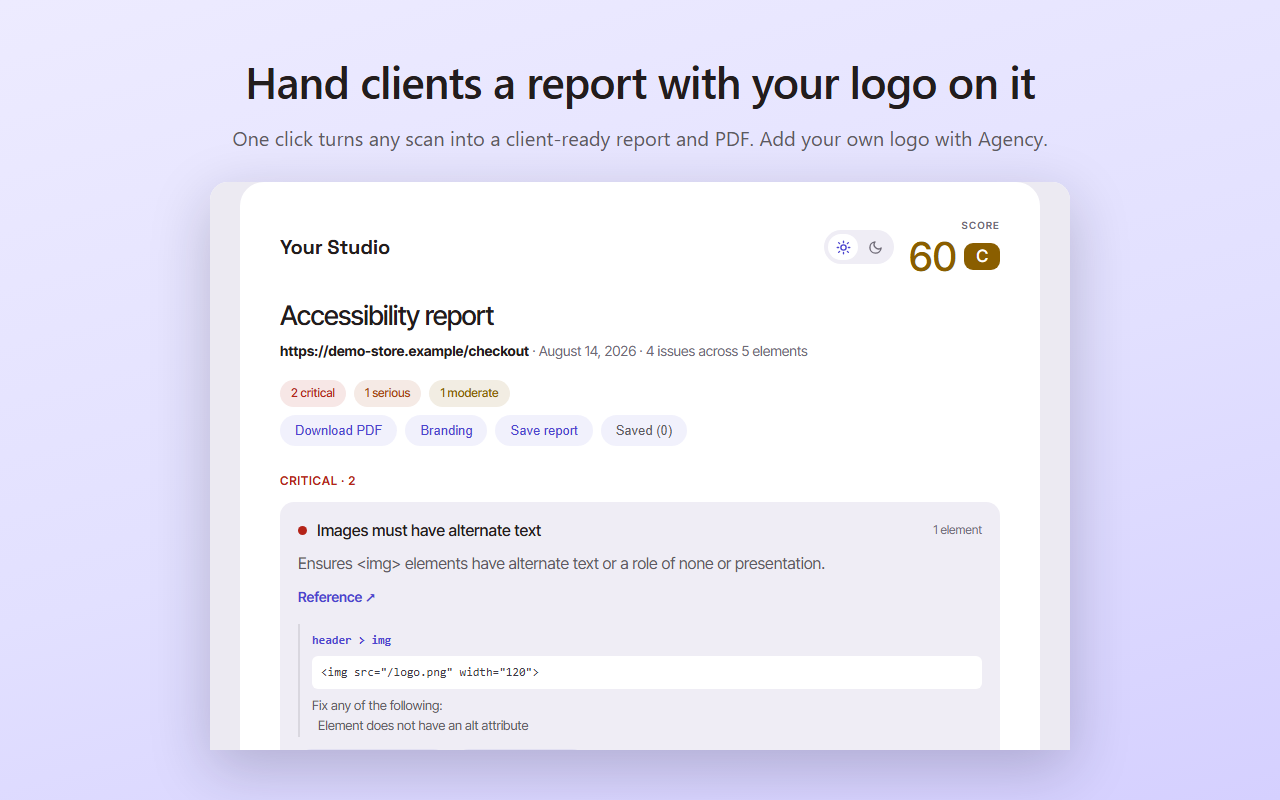Switch to dark theme moon icon
The height and width of the screenshot is (800, 1280).
point(875,247)
